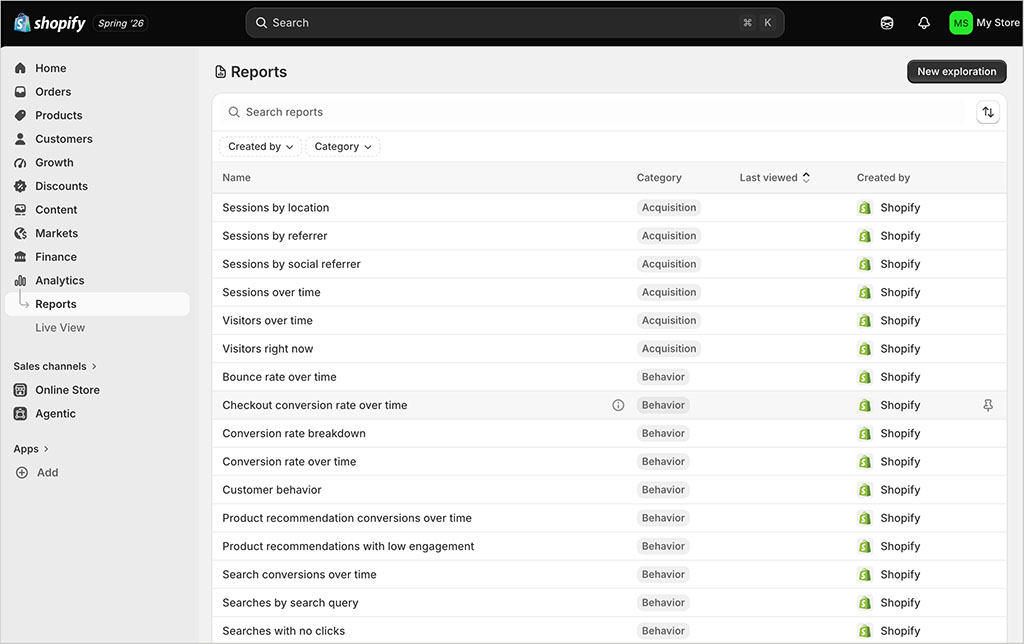1024x644 pixels.
Task: Click the Home icon in the sidebar
Action: tap(20, 68)
